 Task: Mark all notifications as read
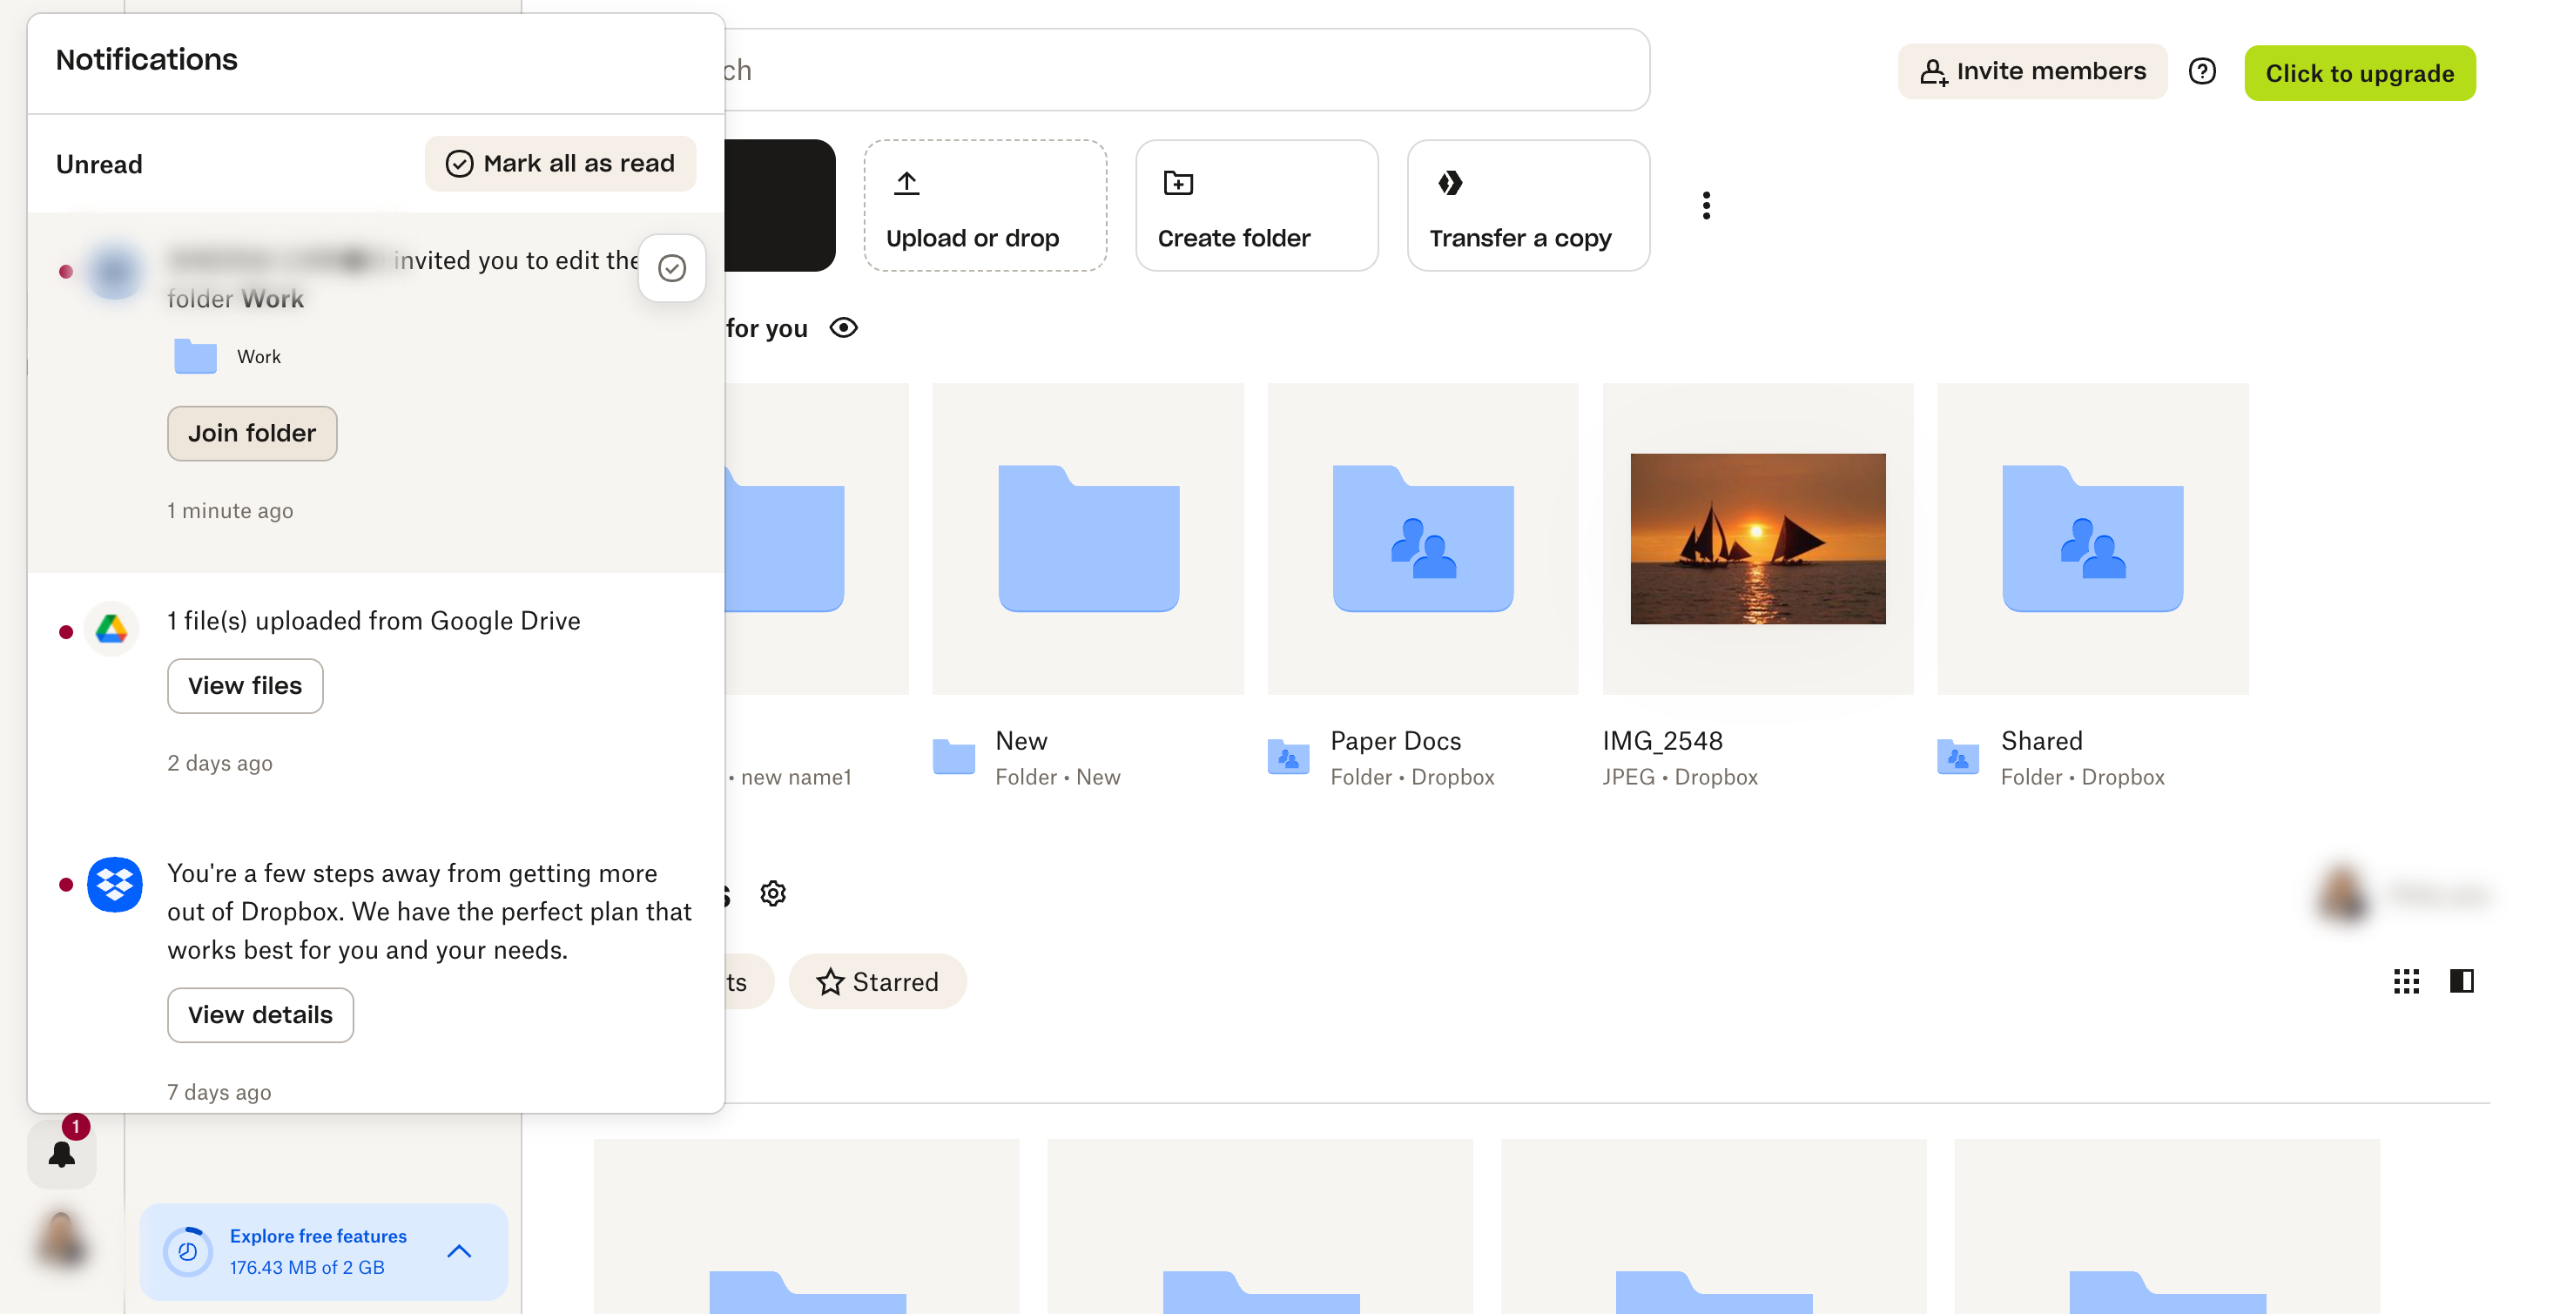point(560,163)
